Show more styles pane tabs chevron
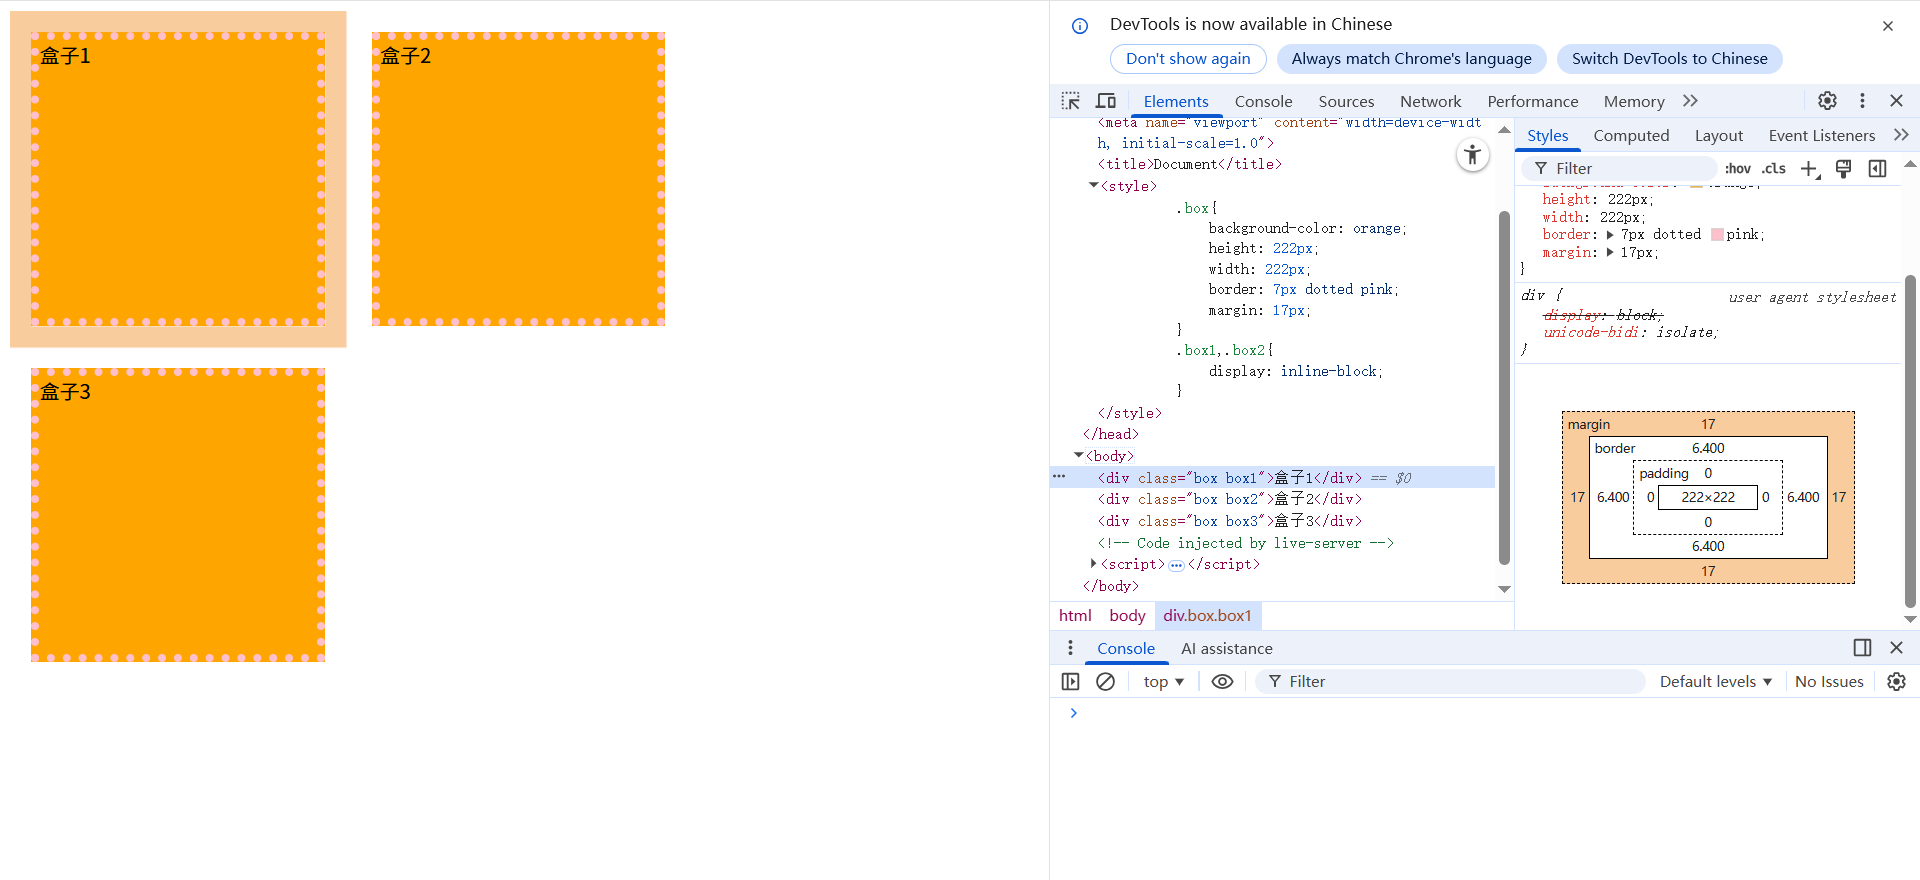This screenshot has height=880, width=1920. pyautogui.click(x=1901, y=135)
